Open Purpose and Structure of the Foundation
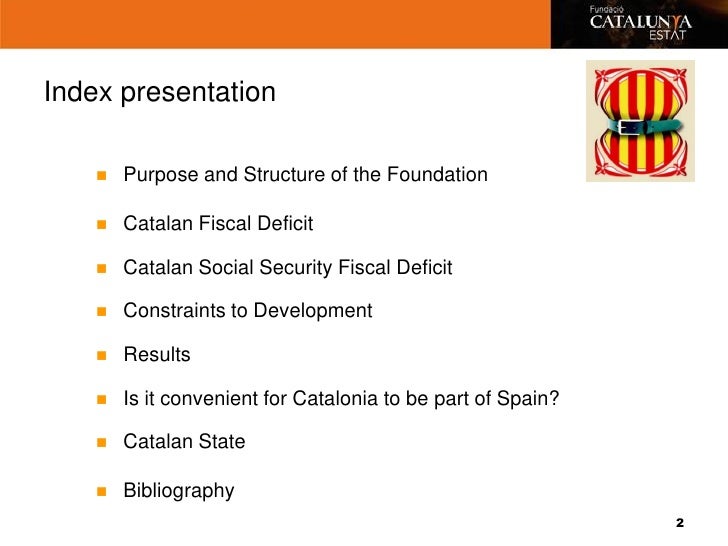This screenshot has height=546, width=728. (x=306, y=175)
